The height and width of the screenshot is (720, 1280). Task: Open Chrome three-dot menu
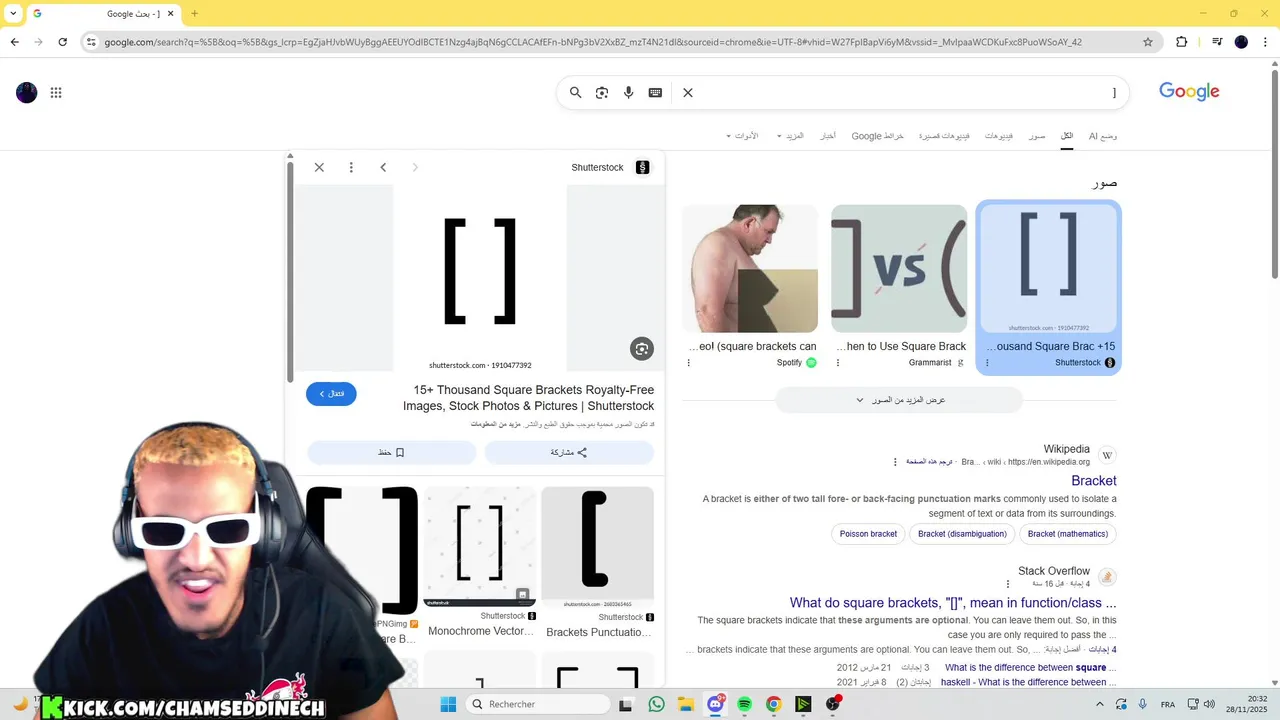pos(1264,42)
